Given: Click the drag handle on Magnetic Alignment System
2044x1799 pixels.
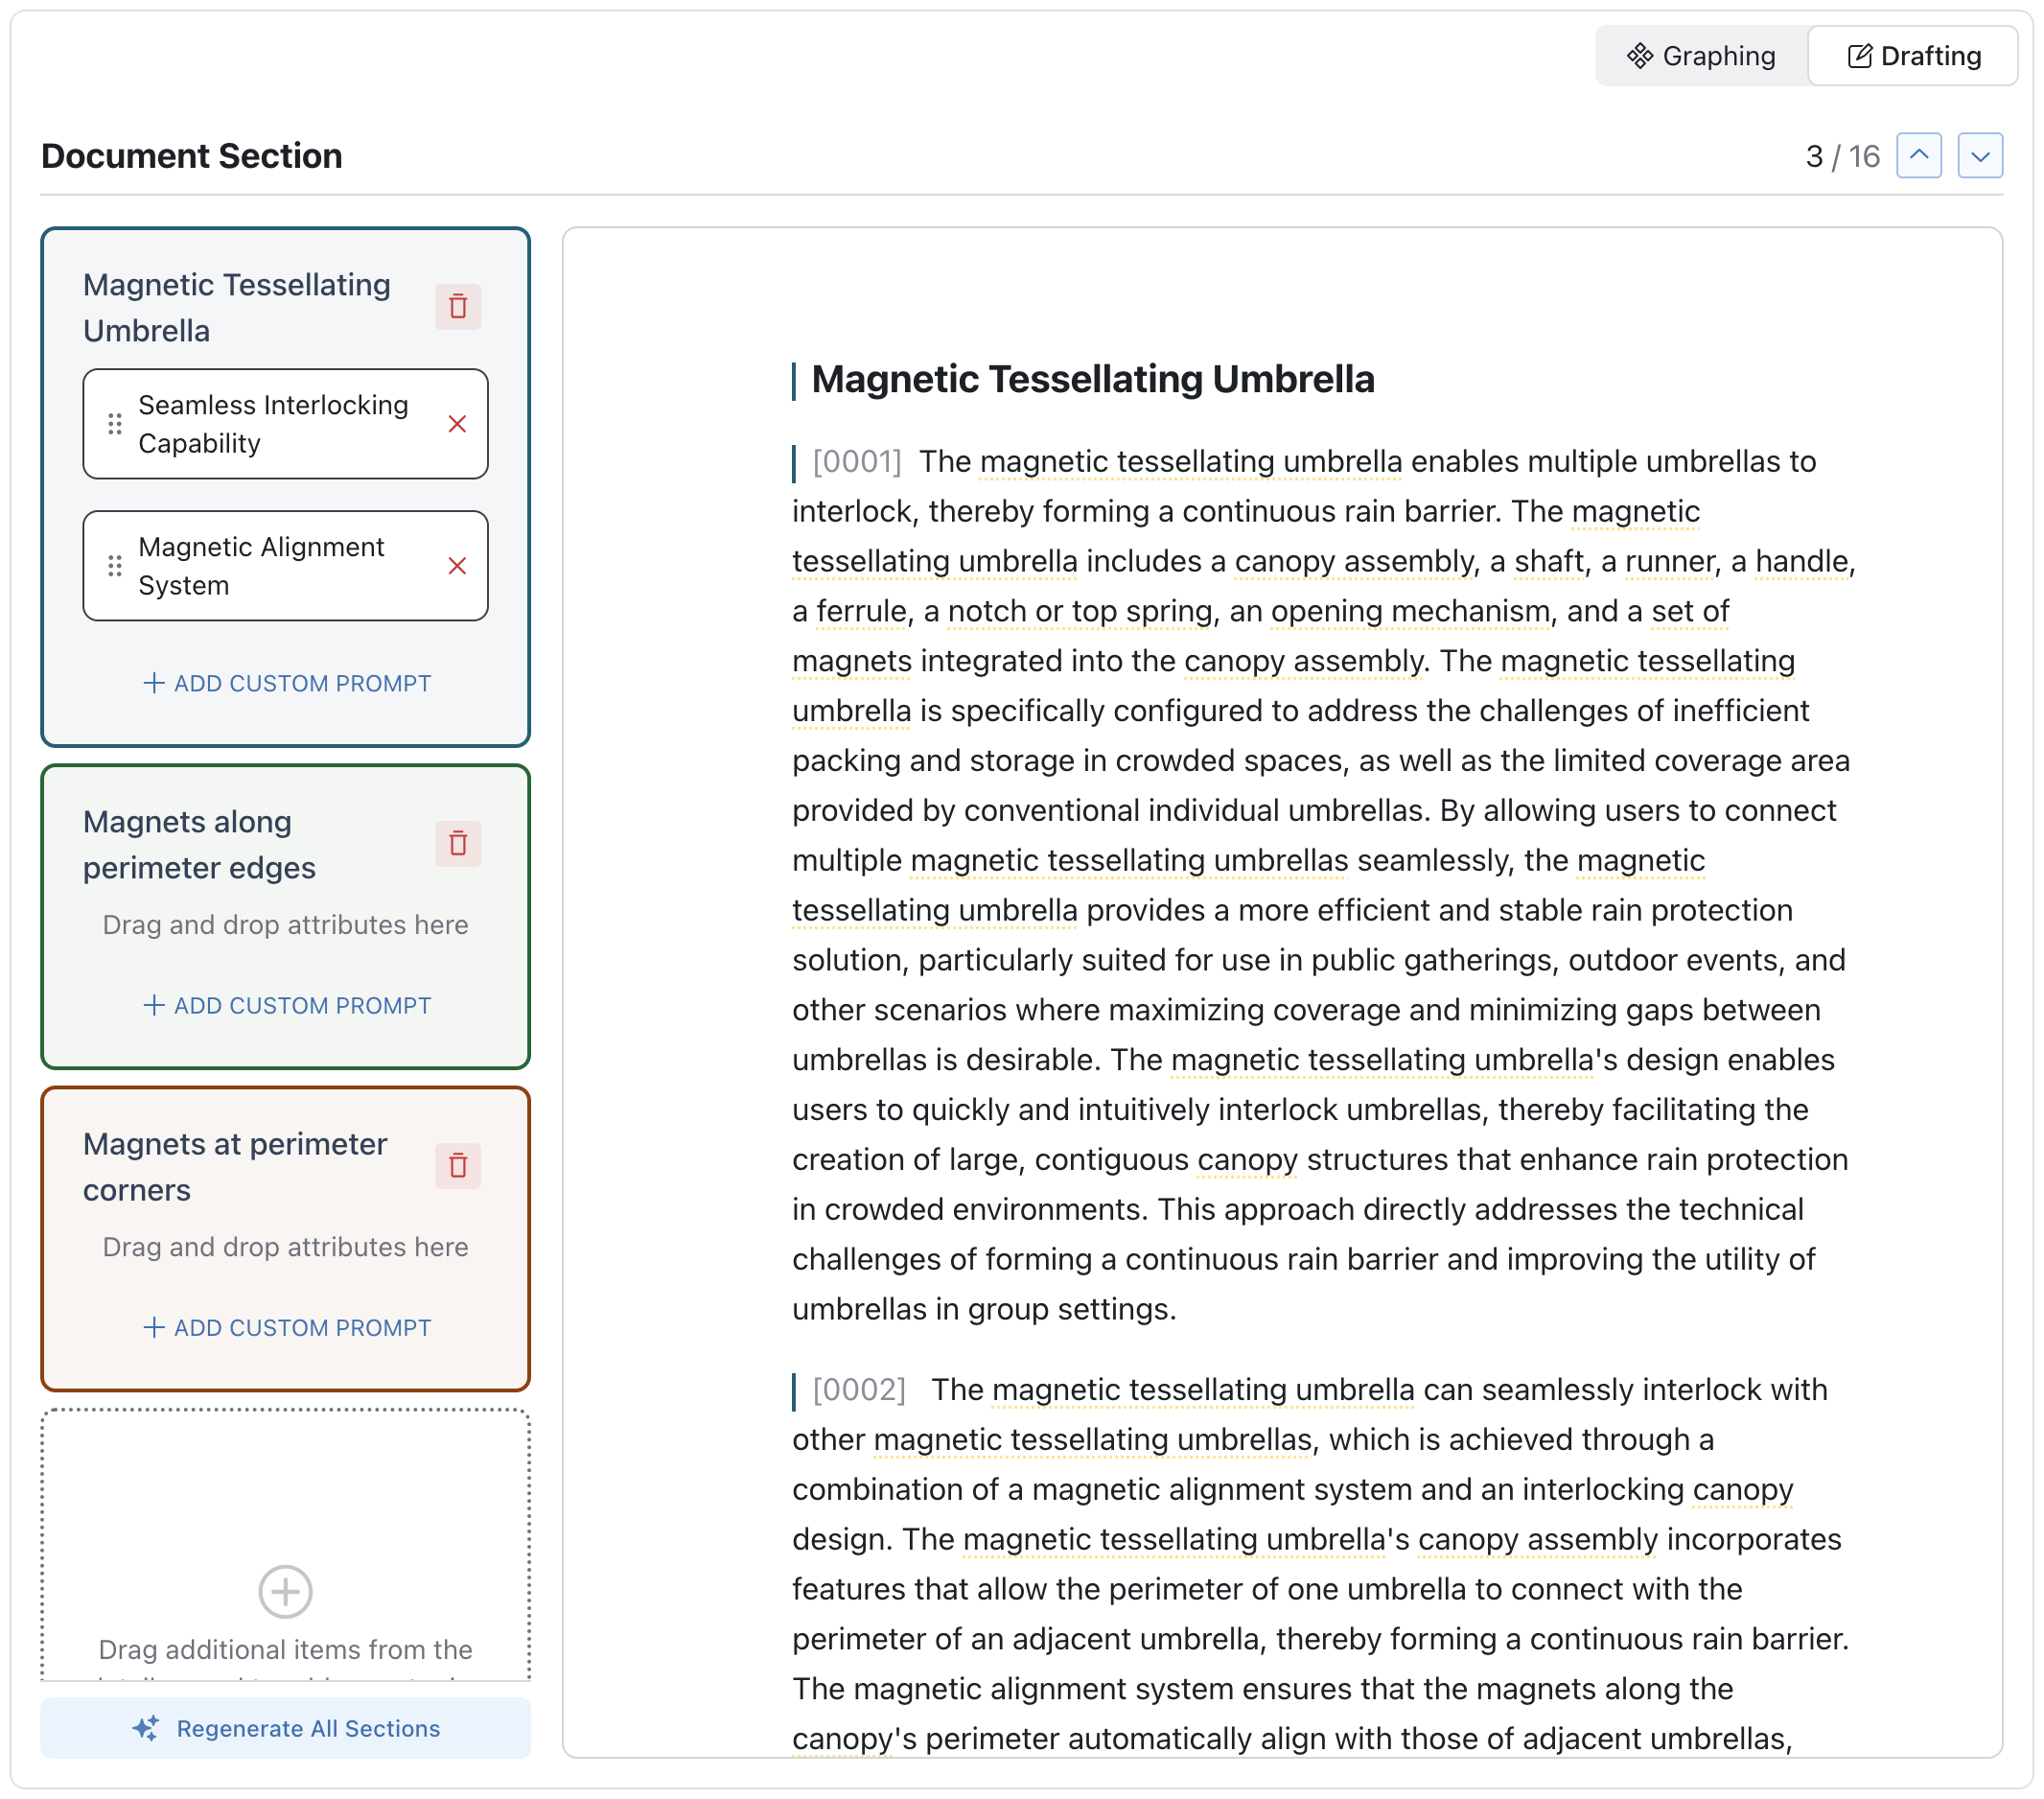Looking at the screenshot, I should pyautogui.click(x=114, y=566).
